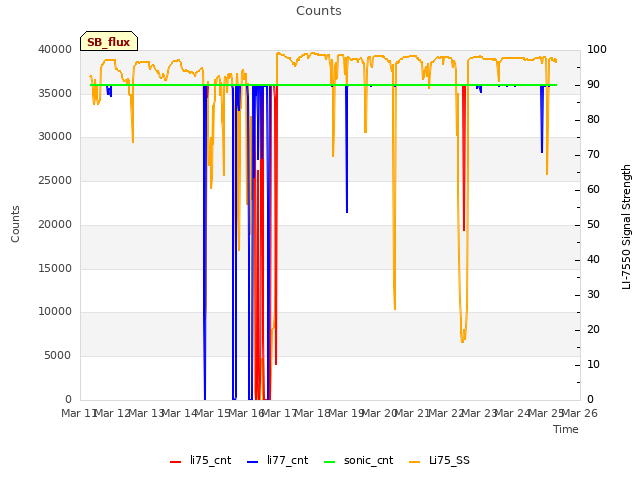Click orange Li75_SS legend color marker

coord(414,462)
